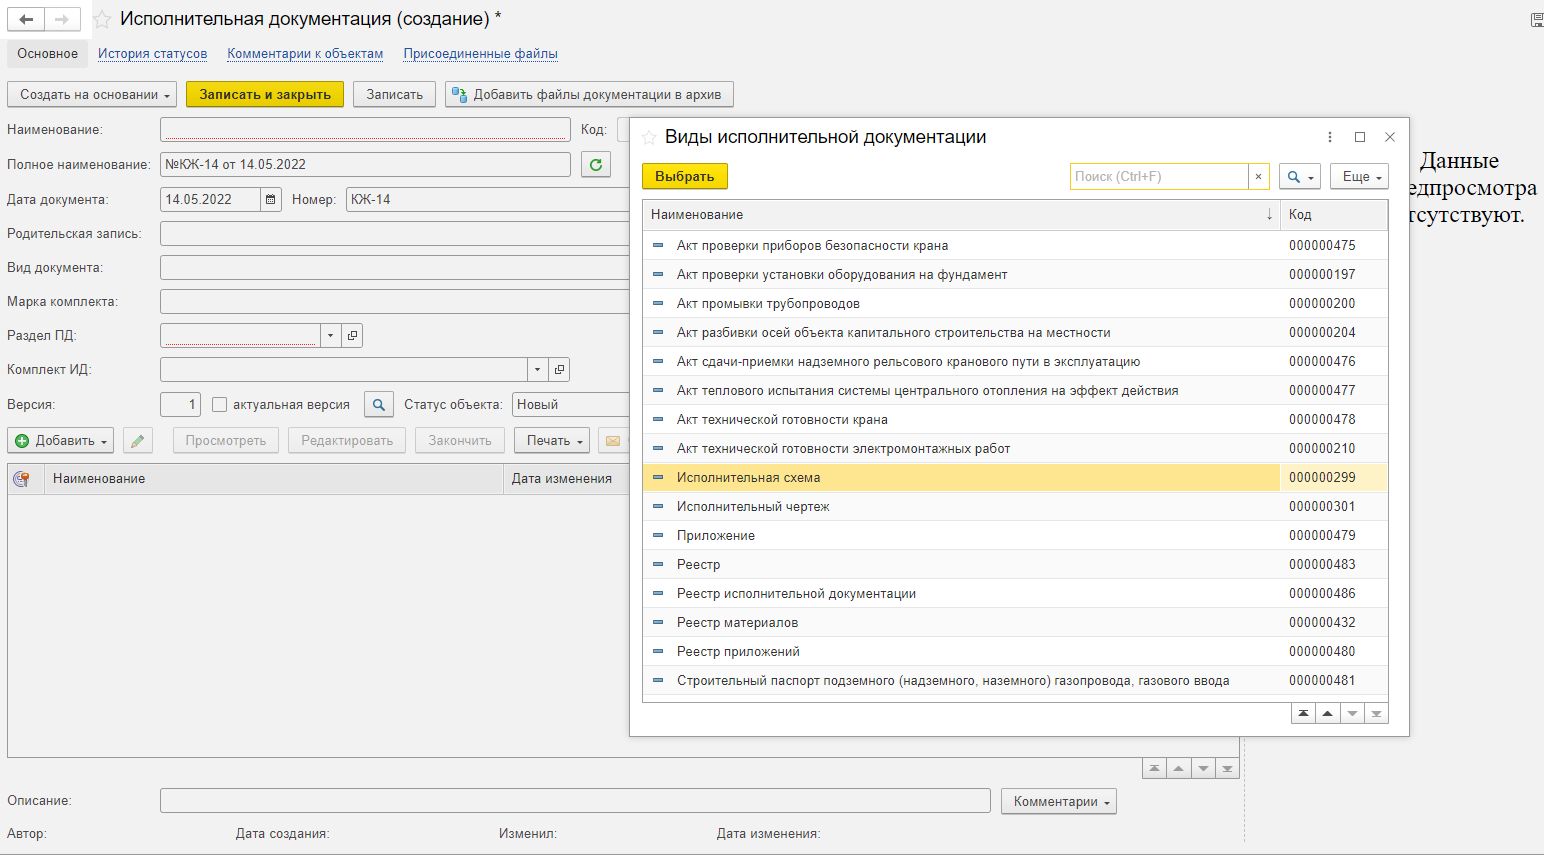
Task: Click the green refresh button beside full name
Action: (596, 165)
